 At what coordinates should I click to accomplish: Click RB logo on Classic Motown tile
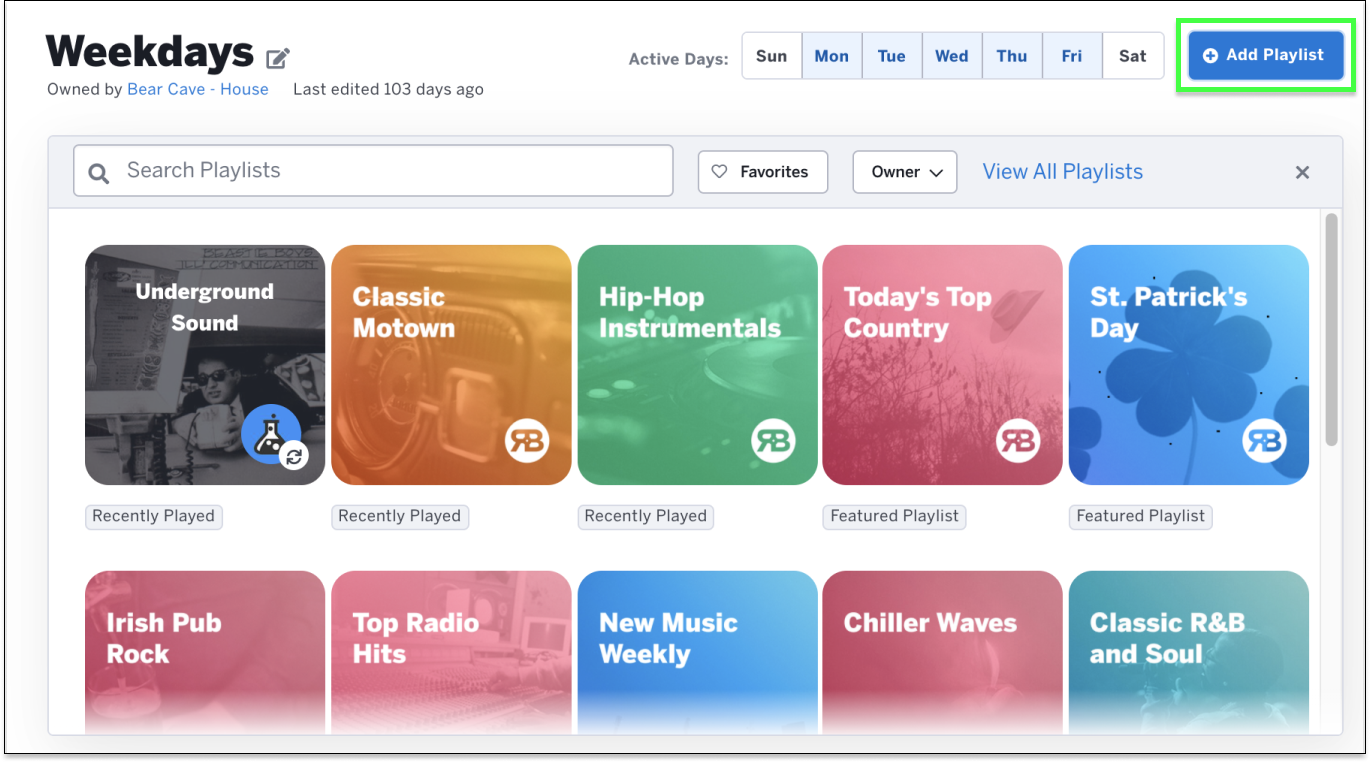[x=527, y=441]
